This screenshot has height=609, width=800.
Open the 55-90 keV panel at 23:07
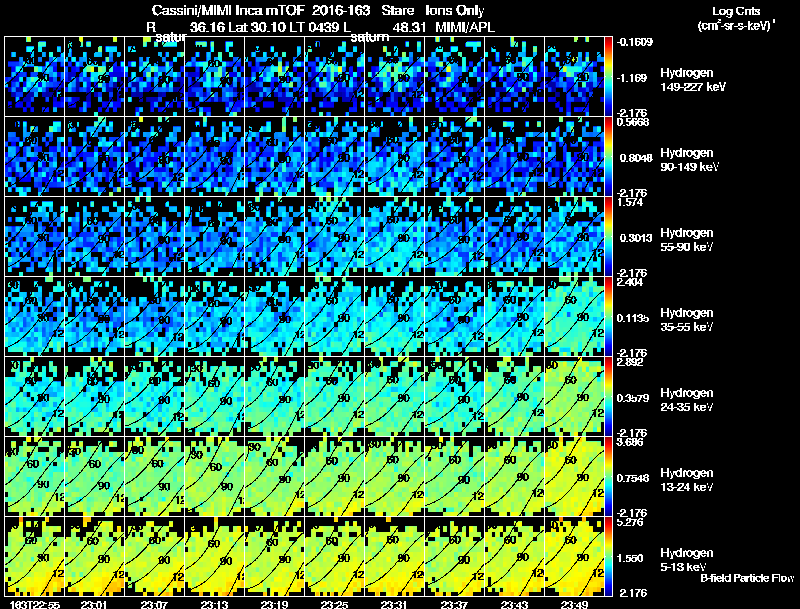[154, 236]
